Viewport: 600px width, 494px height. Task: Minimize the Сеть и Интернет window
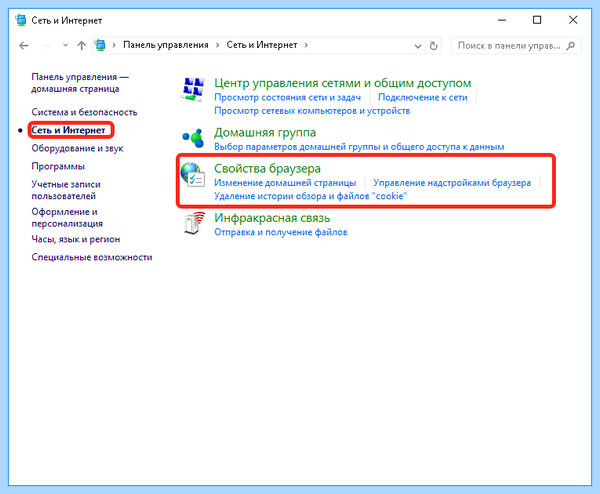click(x=502, y=20)
